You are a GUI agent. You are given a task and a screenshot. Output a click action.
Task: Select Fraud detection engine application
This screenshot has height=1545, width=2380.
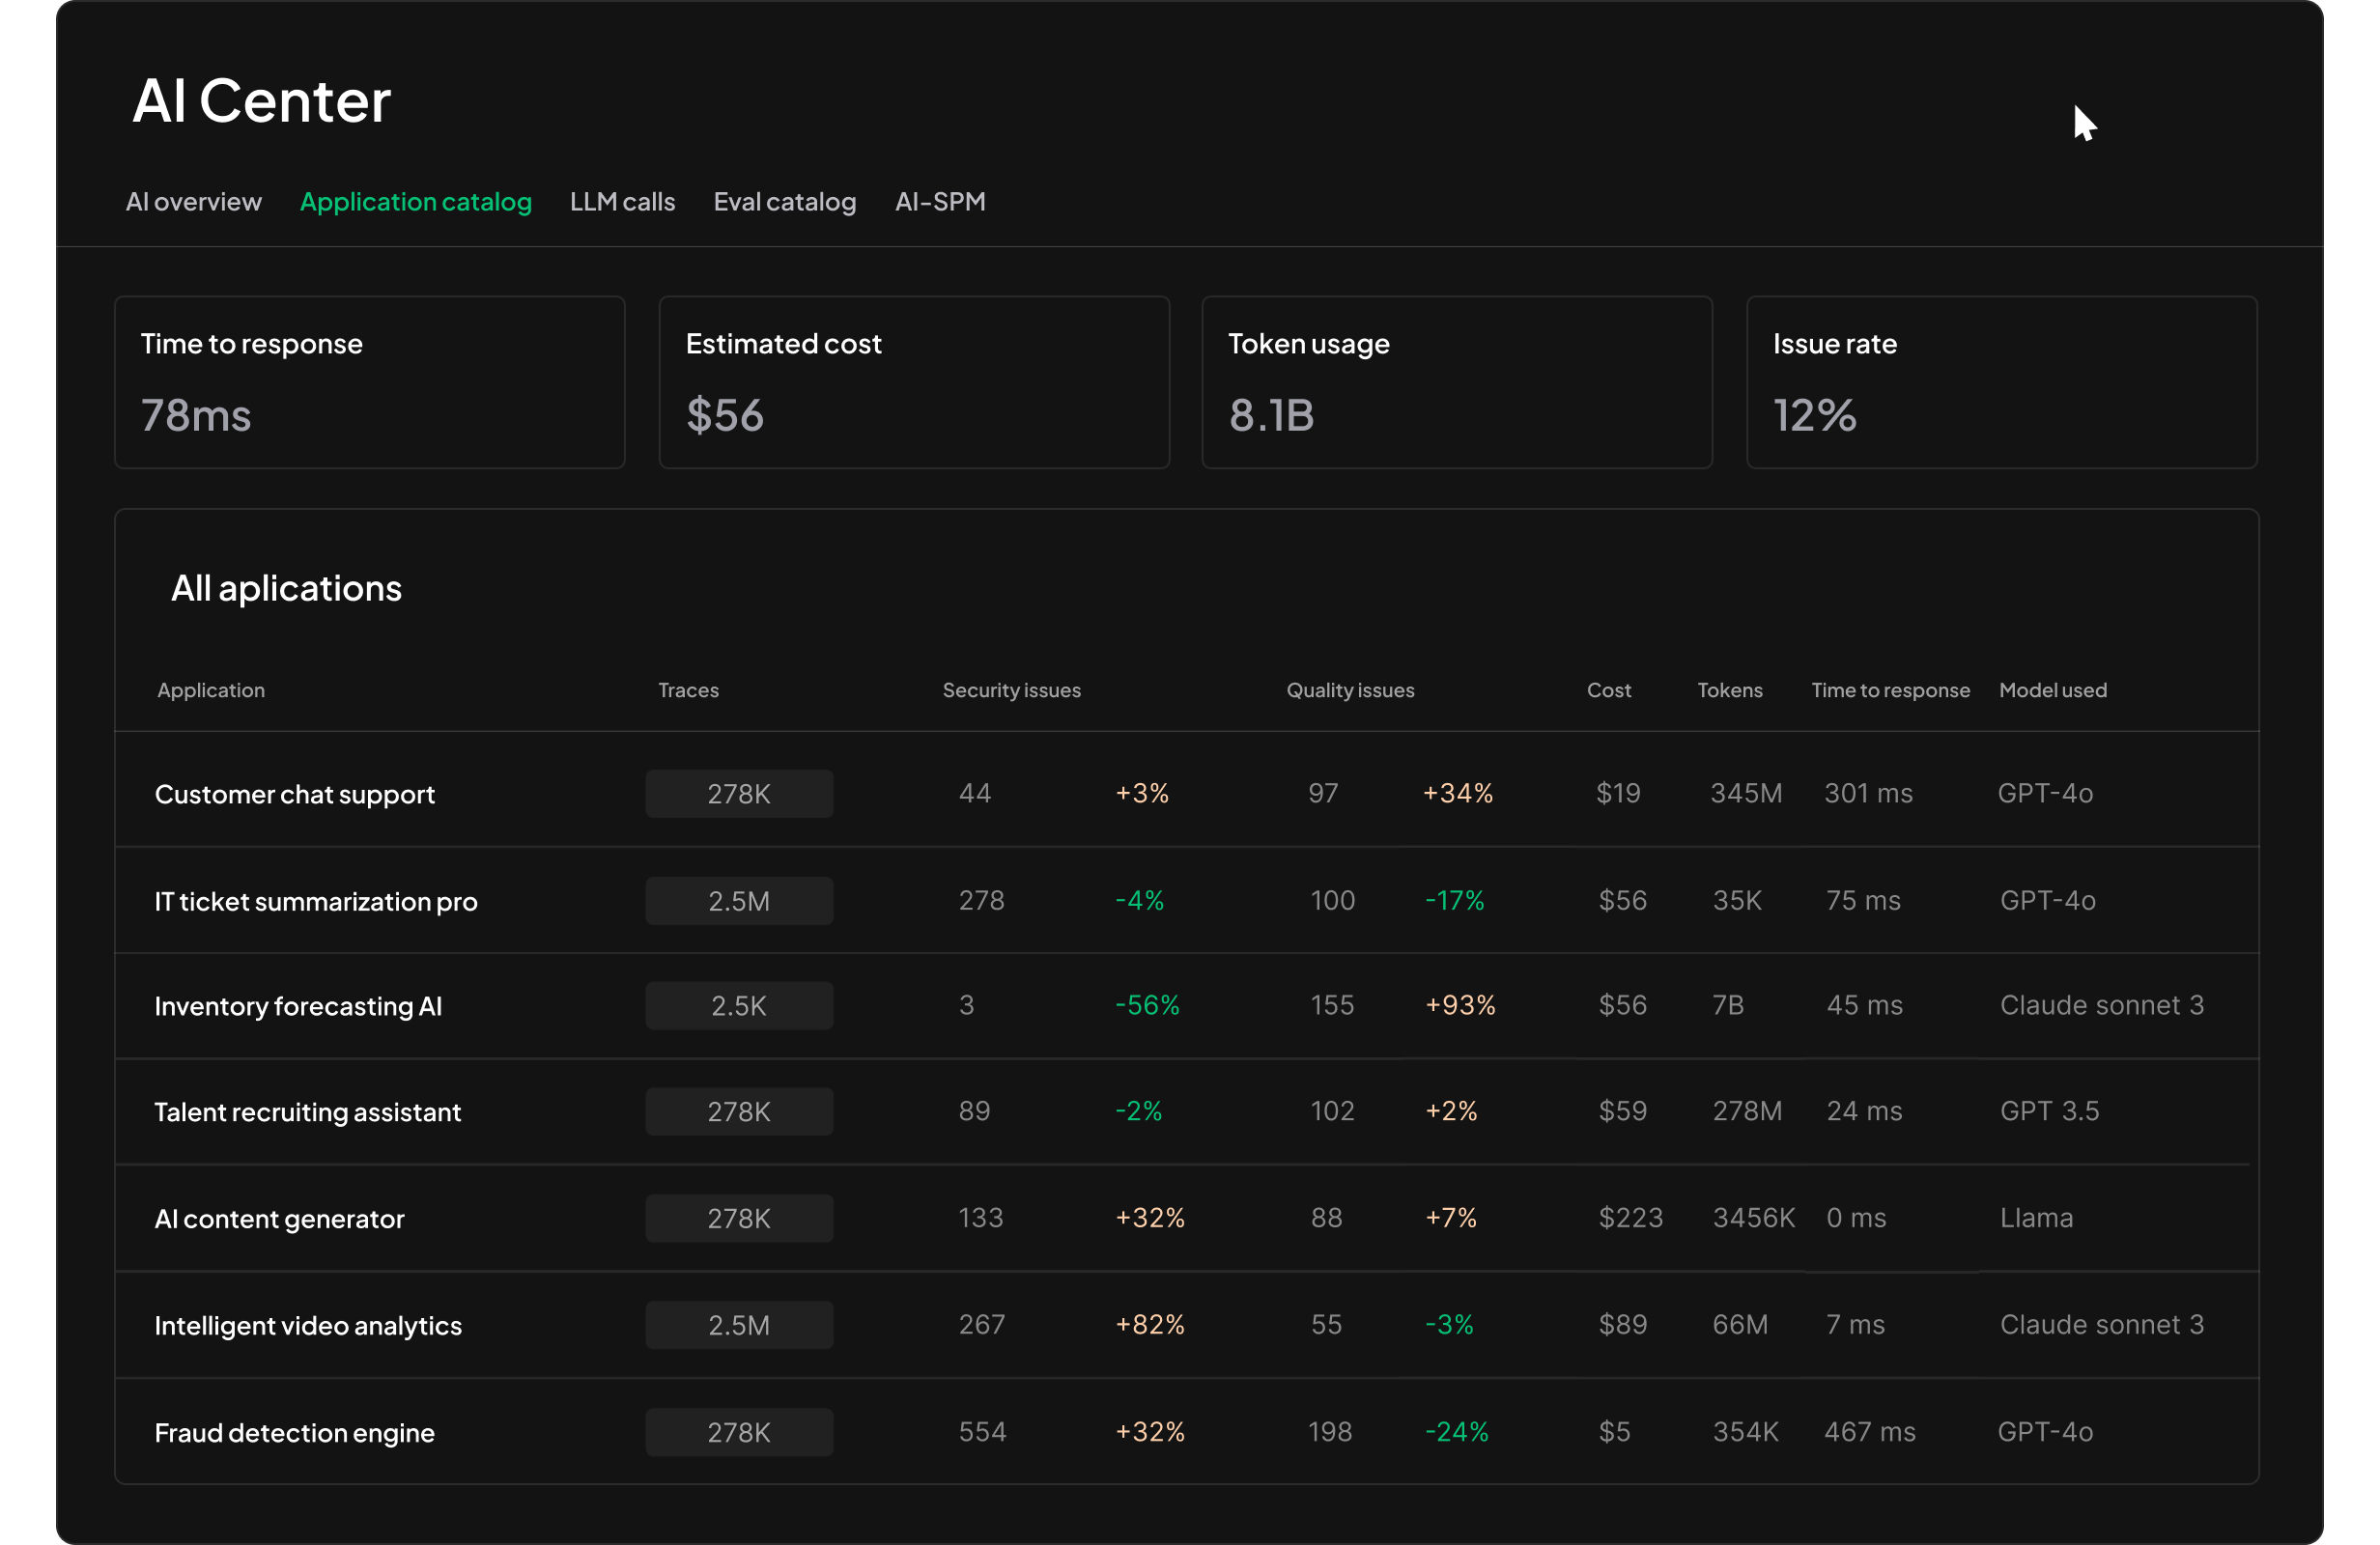(294, 1433)
